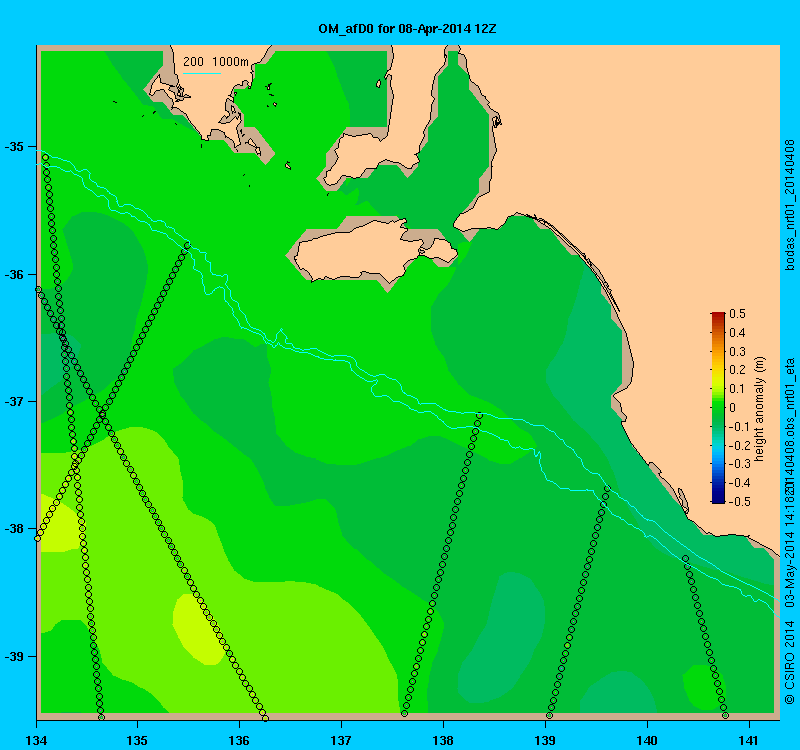
Task: Click the colorbar "0.1" tick label
Action: [x=737, y=389]
